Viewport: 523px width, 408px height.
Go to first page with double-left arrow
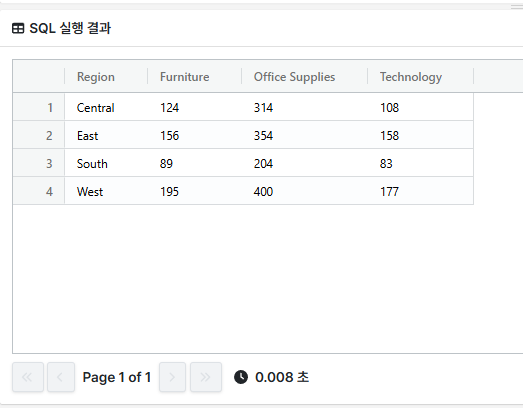(28, 377)
